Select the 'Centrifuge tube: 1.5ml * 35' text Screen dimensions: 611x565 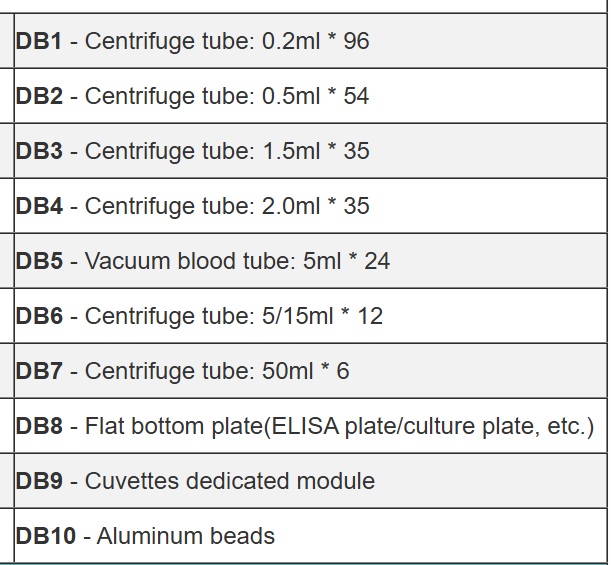click(x=227, y=151)
